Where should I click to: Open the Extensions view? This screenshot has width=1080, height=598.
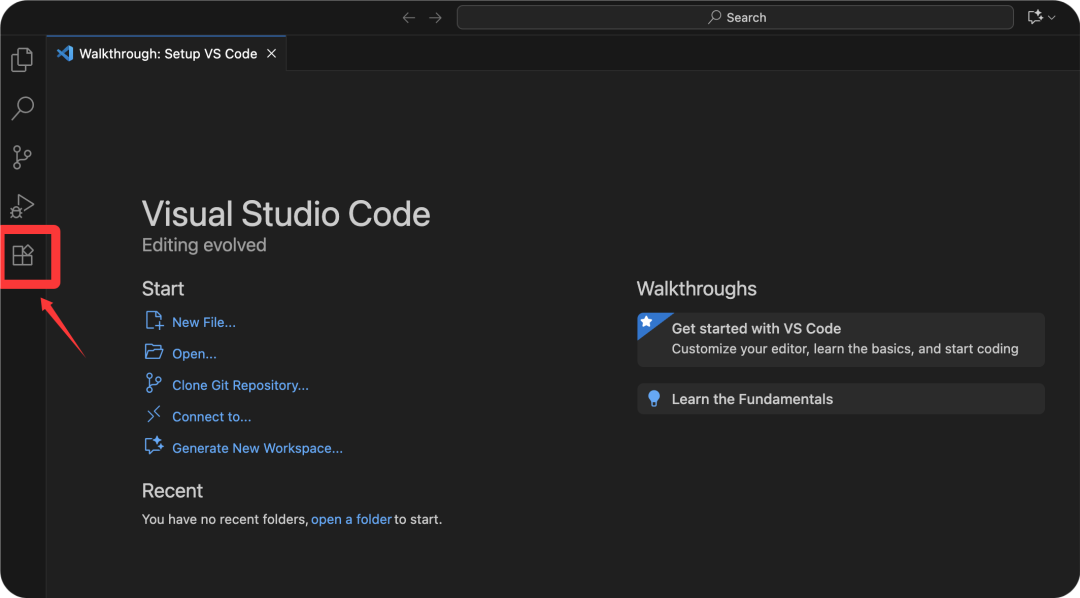point(23,256)
